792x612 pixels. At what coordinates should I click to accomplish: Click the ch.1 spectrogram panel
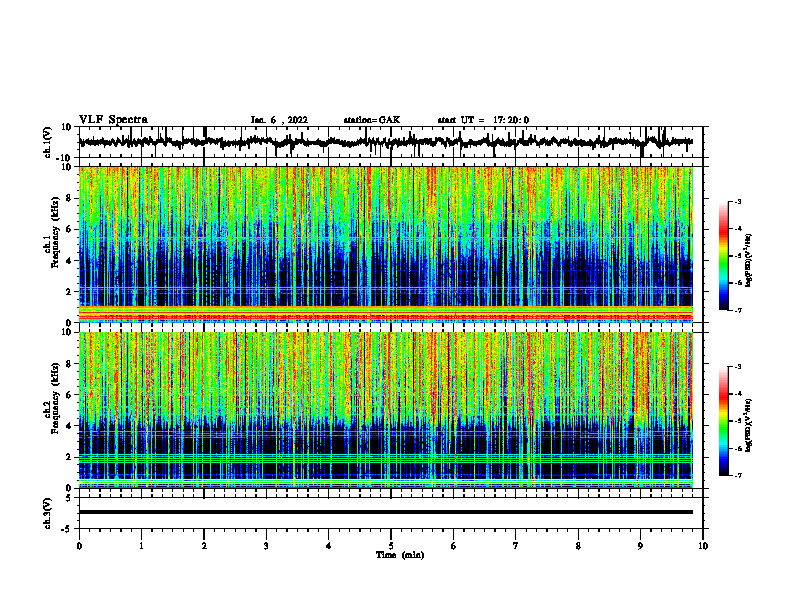pos(385,244)
